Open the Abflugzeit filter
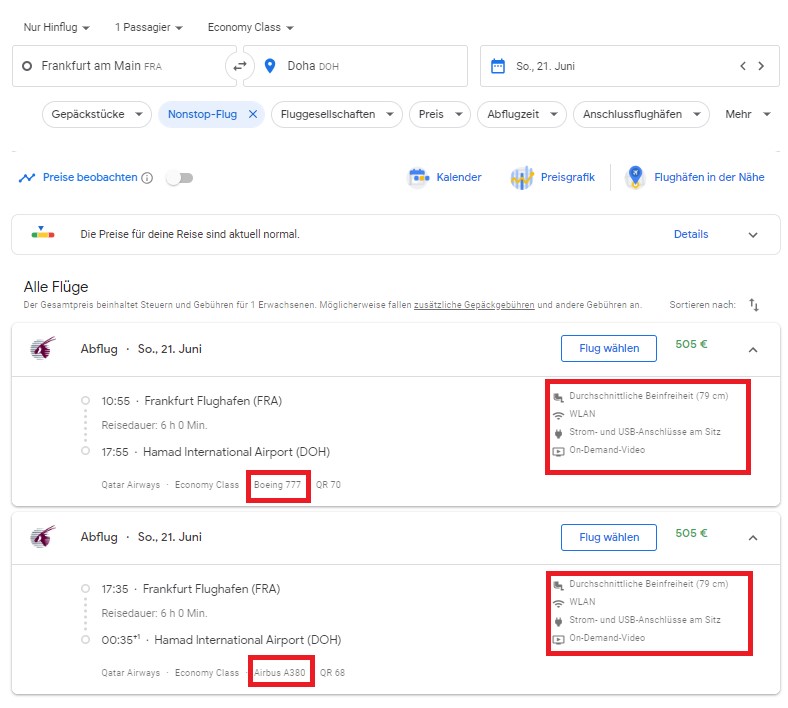 coord(521,114)
